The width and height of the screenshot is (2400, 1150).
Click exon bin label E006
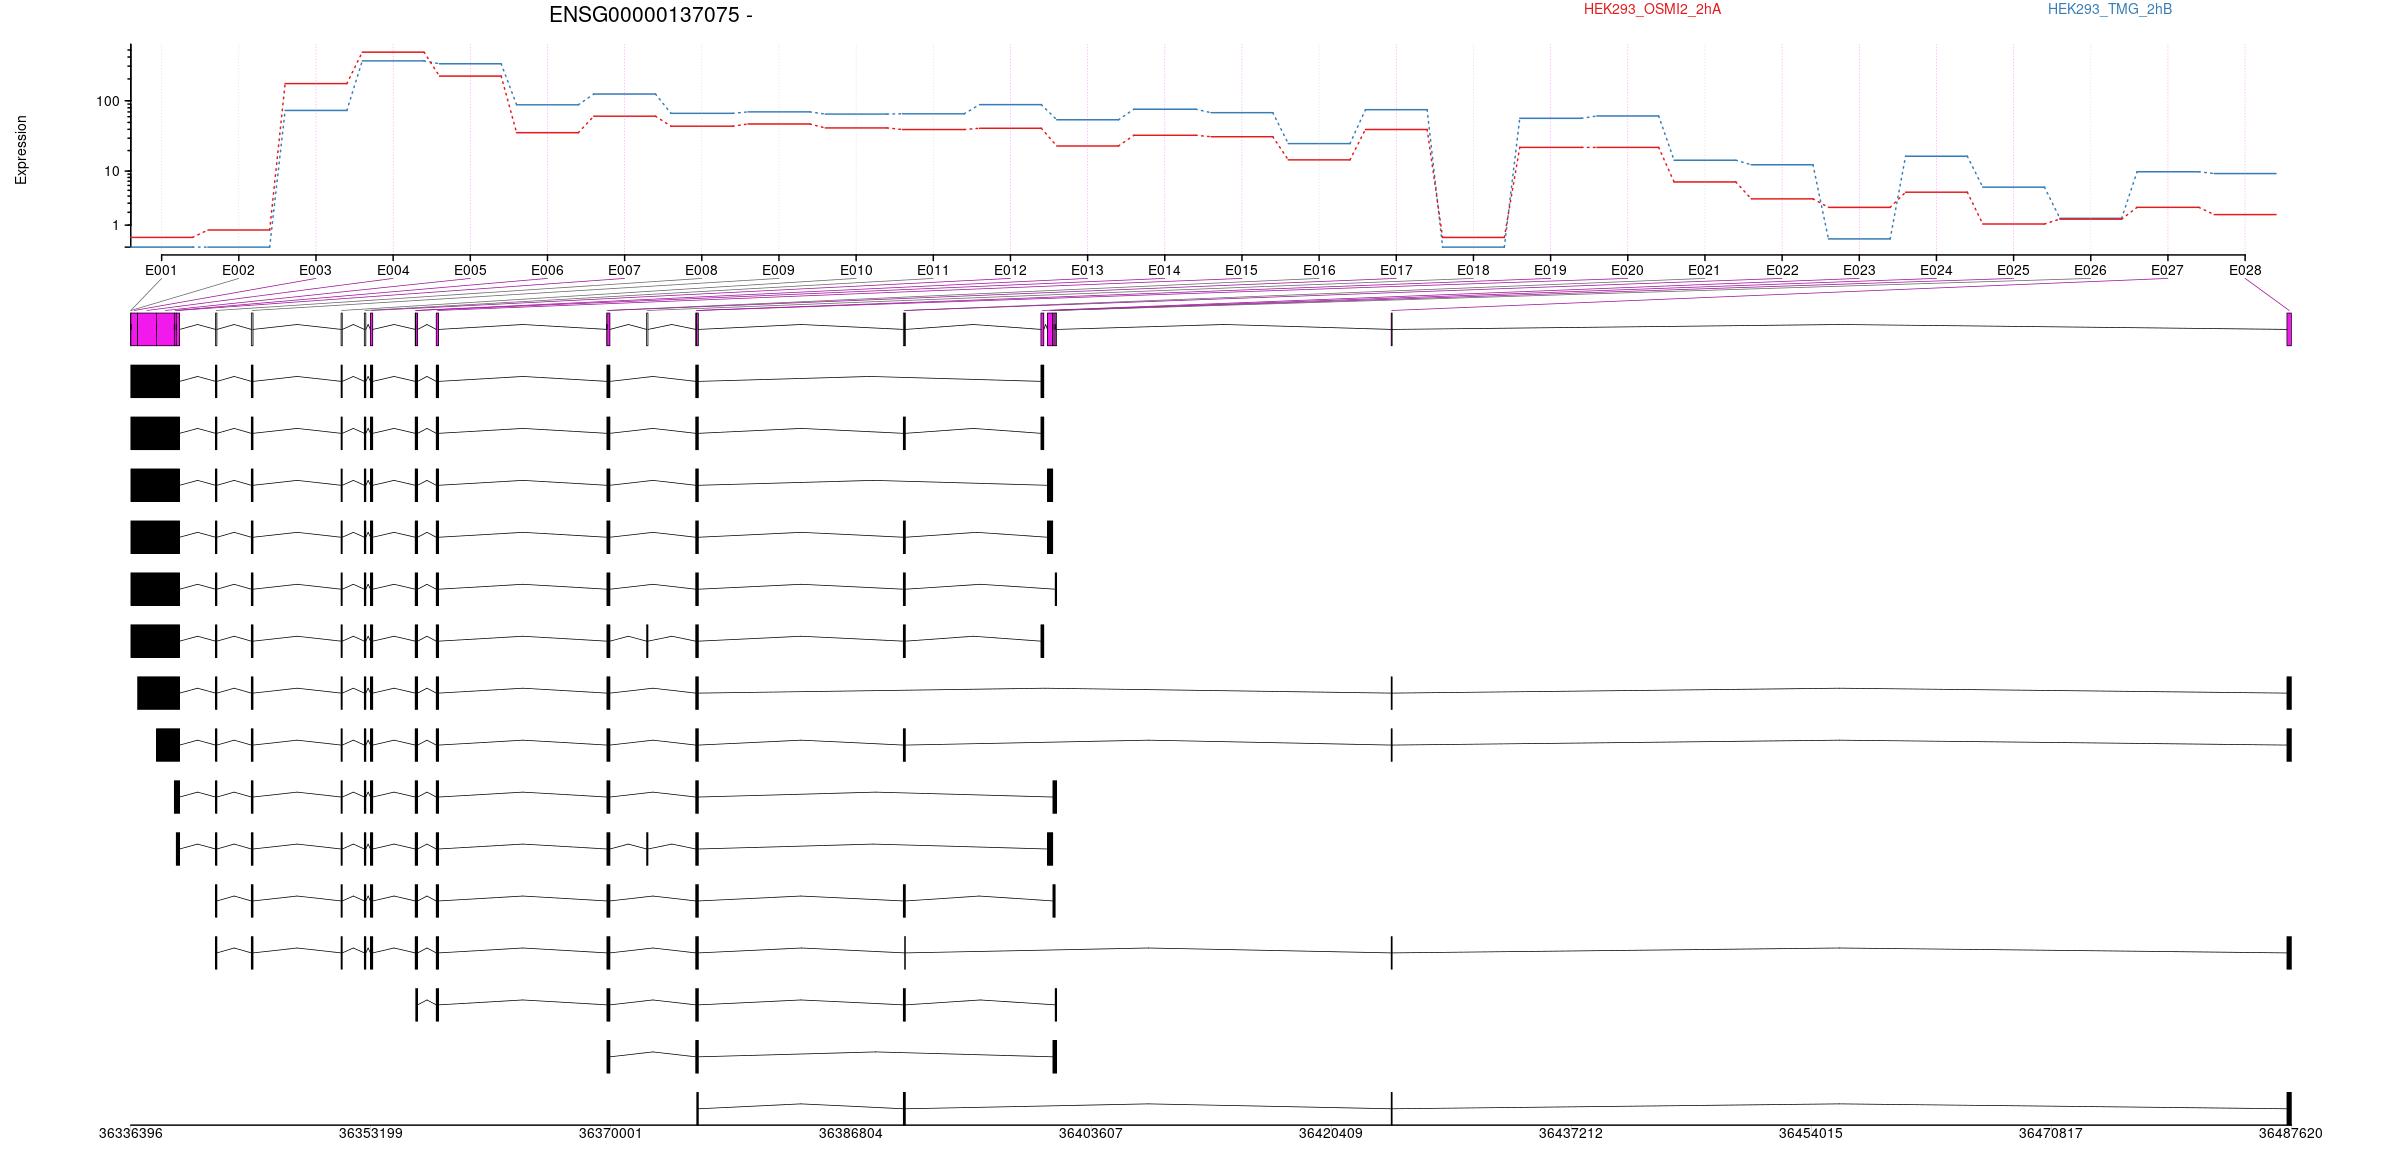coord(547,270)
